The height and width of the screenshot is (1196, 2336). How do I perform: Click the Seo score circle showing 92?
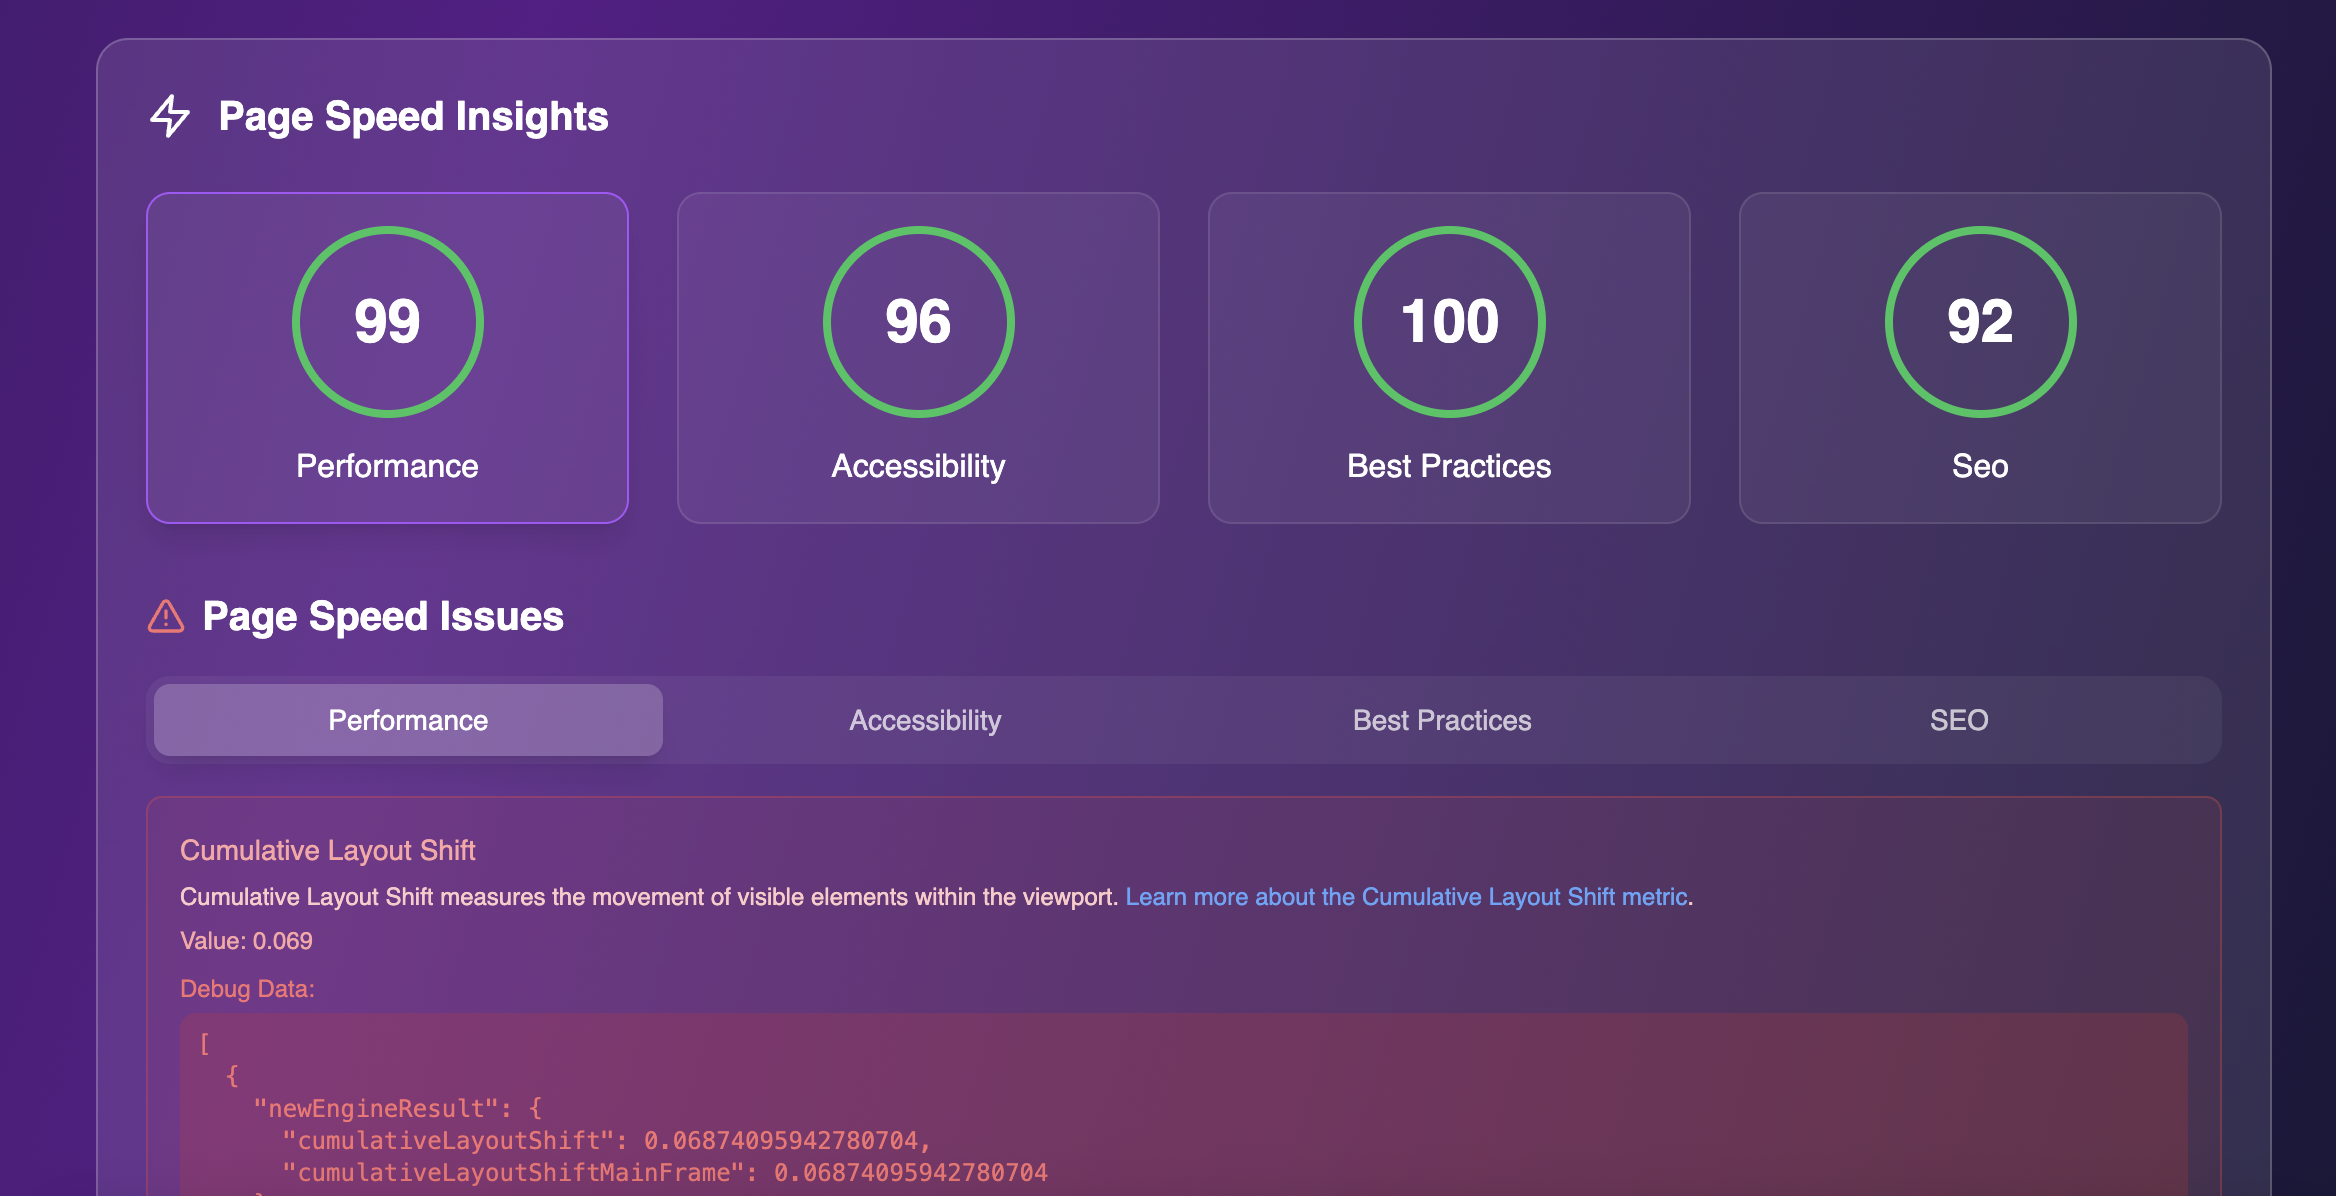[x=1980, y=321]
